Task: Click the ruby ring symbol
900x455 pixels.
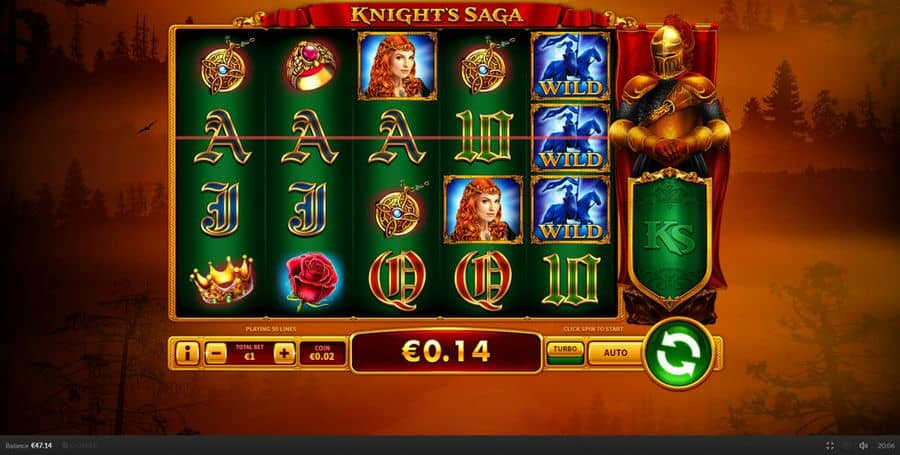Action: 311,66
